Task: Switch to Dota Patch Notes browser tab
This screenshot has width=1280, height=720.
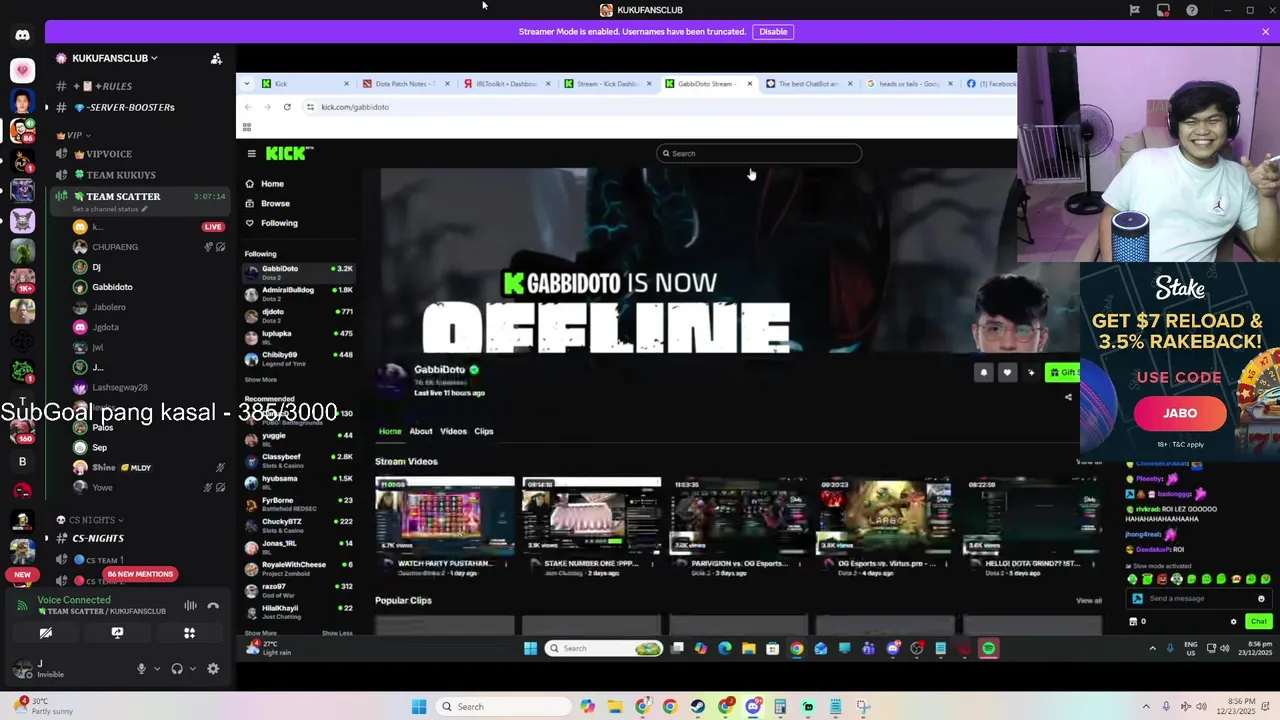Action: (405, 84)
